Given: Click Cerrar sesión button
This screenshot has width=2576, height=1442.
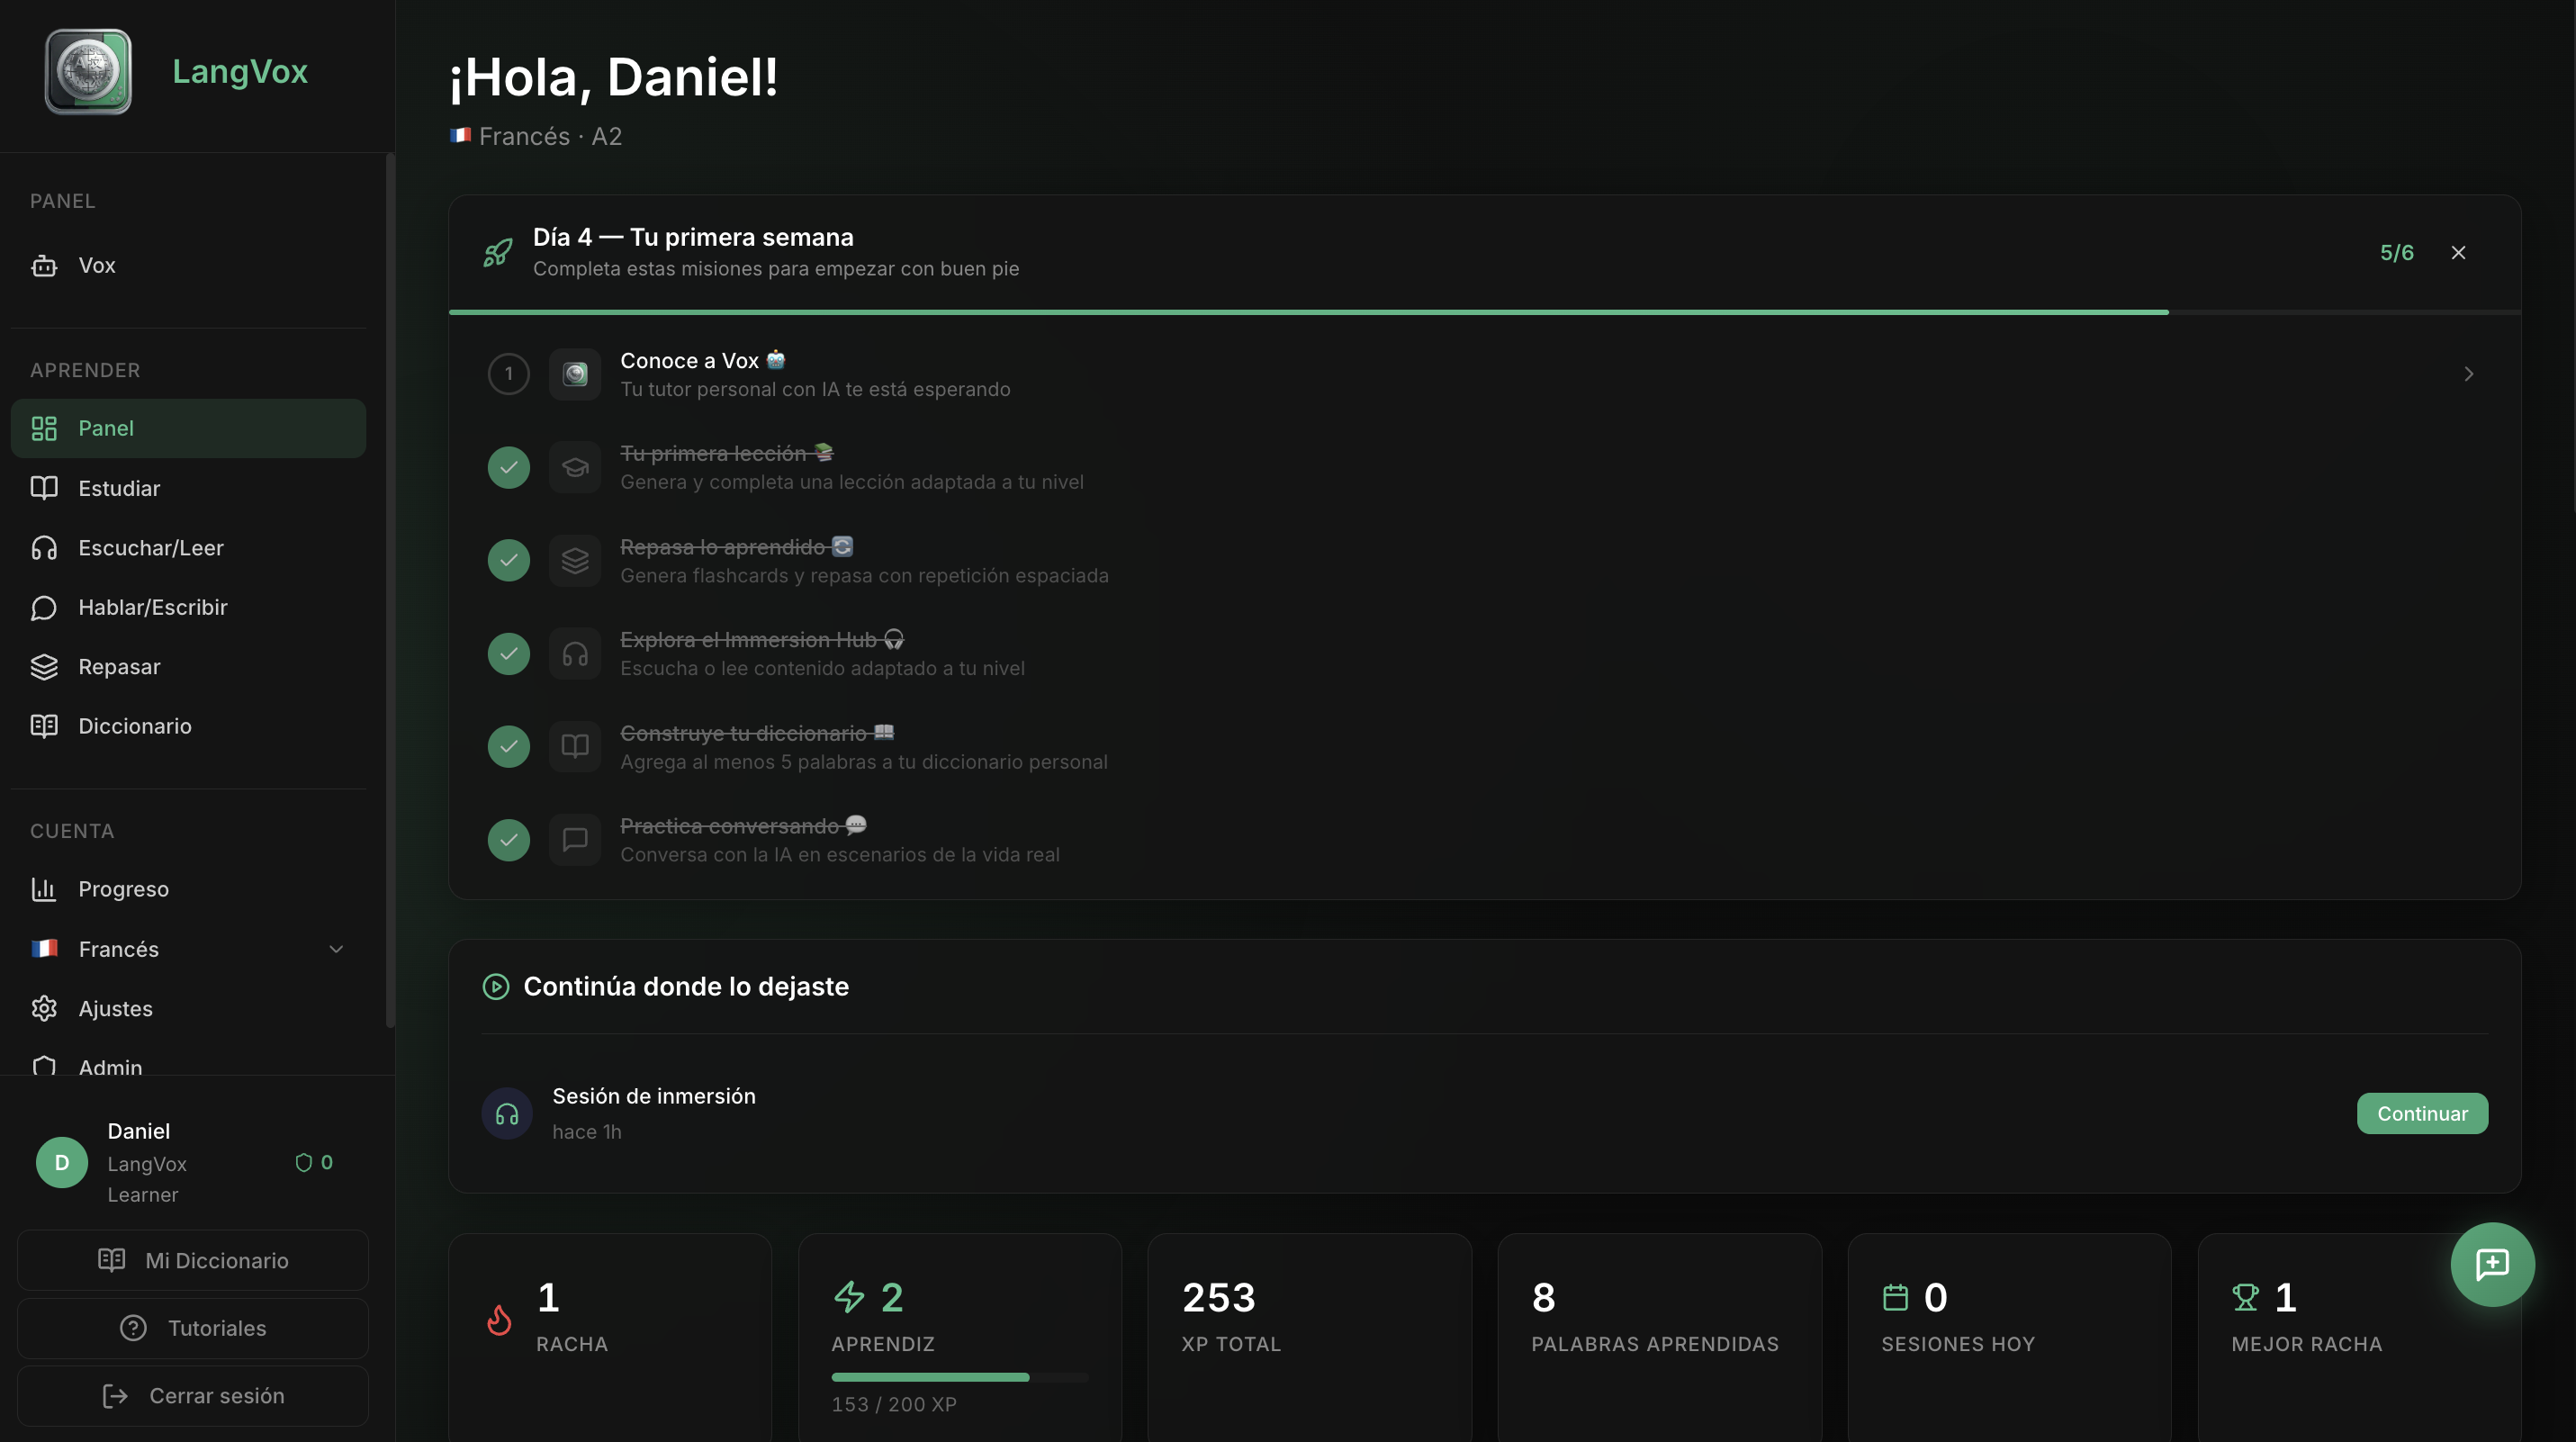Looking at the screenshot, I should click(x=193, y=1395).
